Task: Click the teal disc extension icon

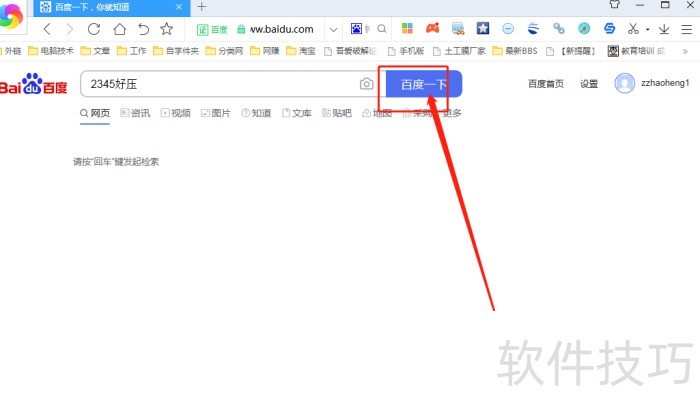Action: [x=584, y=29]
